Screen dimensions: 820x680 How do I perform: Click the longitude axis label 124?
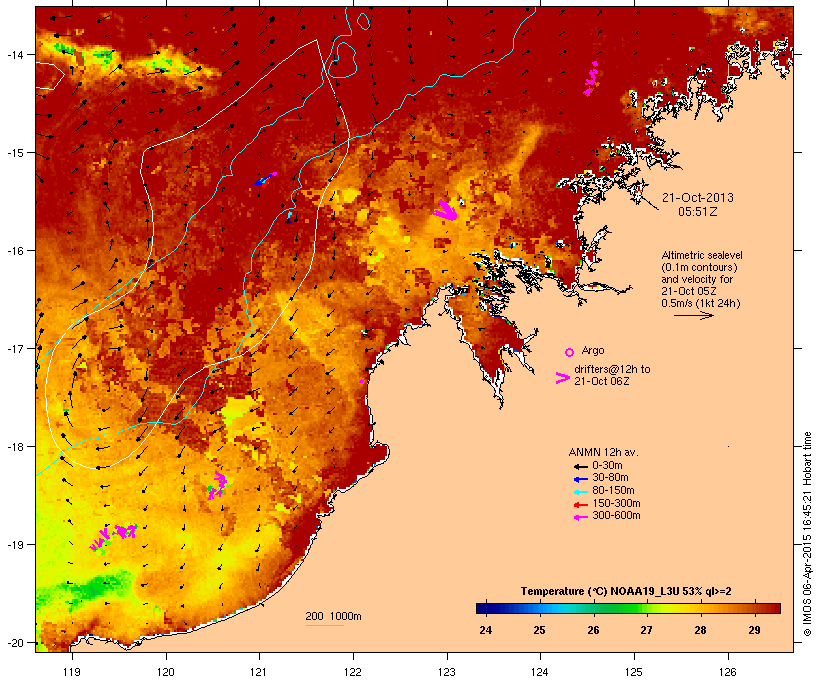tap(540, 671)
